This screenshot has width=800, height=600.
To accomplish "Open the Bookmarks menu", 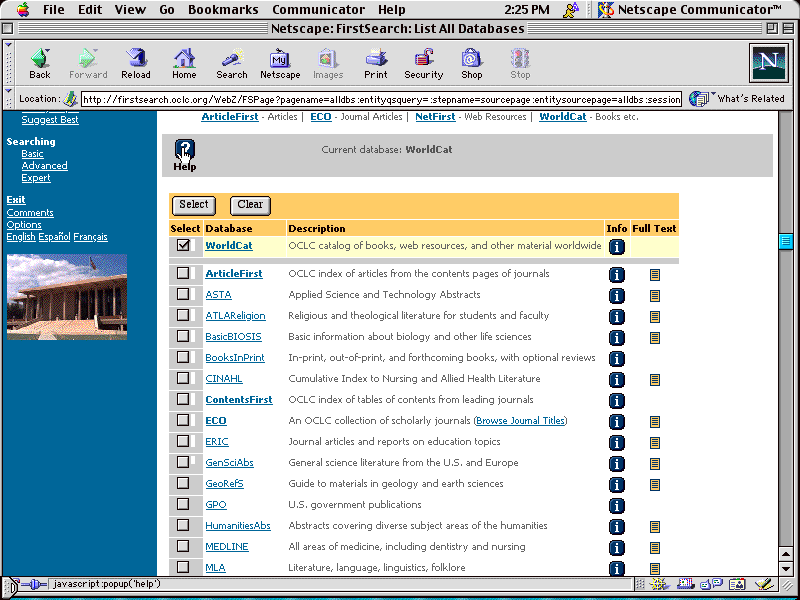I will point(223,9).
